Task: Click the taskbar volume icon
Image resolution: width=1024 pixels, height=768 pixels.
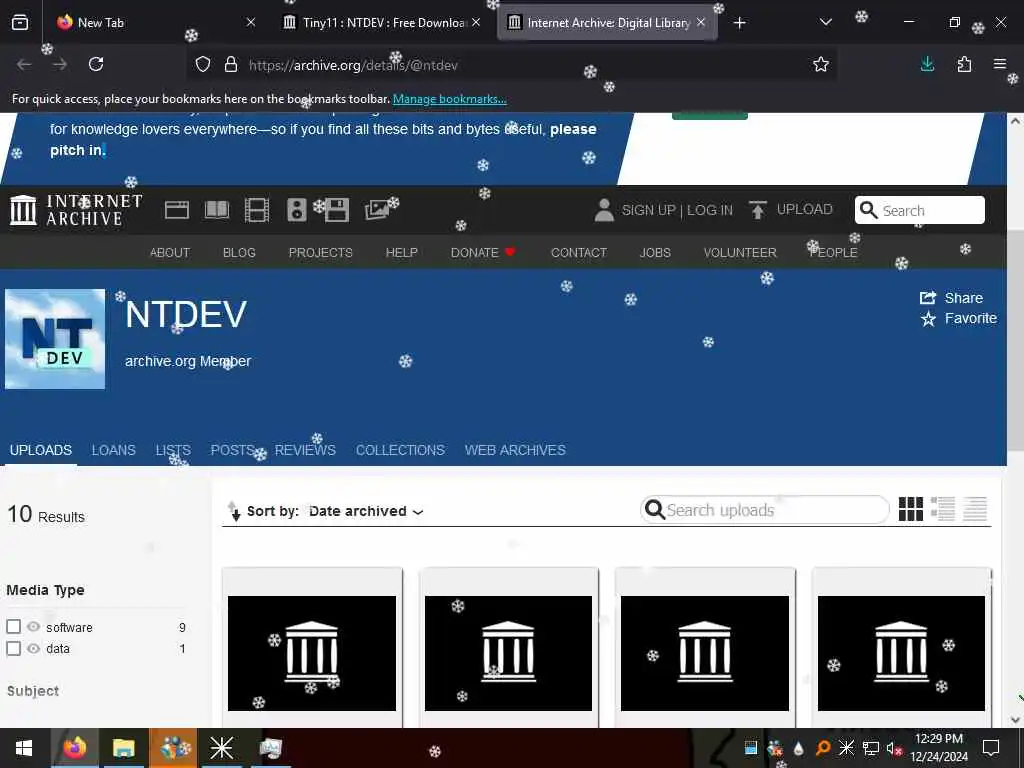Action: pos(893,748)
